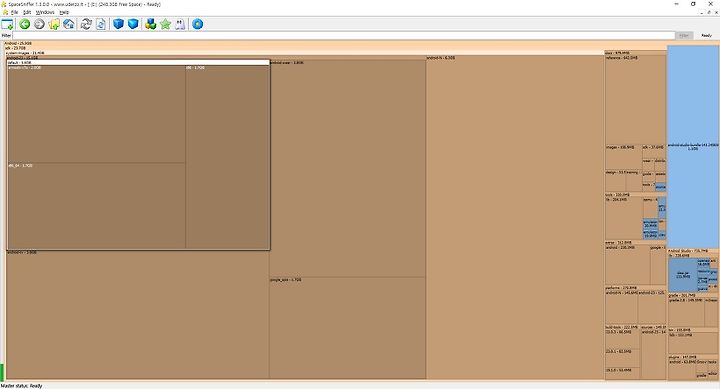Click the SpaceSniffer star icon in the title bar
This screenshot has width=720, height=389.
(4, 4)
